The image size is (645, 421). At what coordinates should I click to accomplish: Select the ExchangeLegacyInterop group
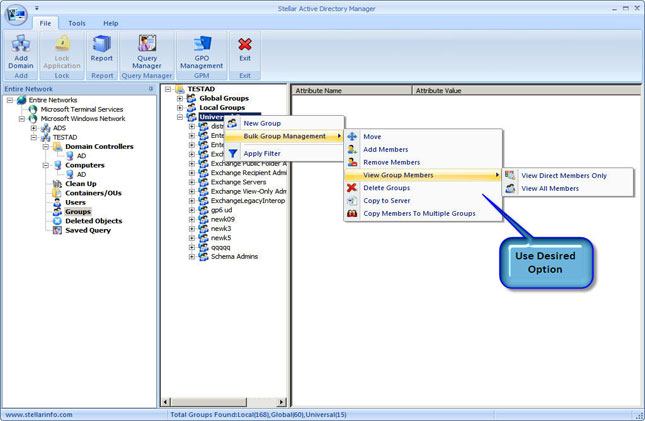click(x=248, y=200)
